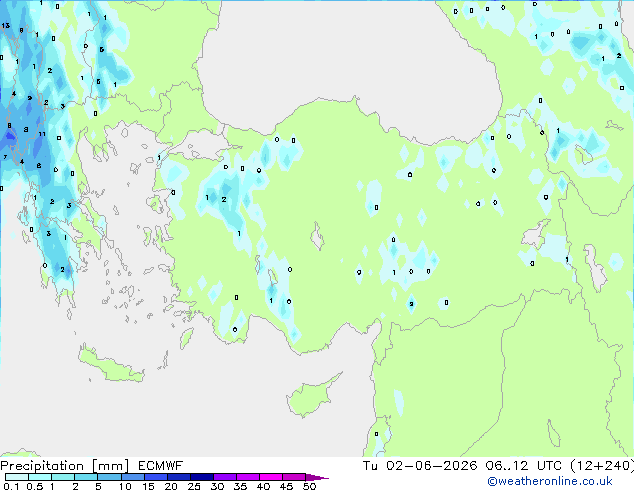Image resolution: width=634 pixels, height=490 pixels.
Task: Click the weatheronline.co.uk copyright link
Action: 549,481
